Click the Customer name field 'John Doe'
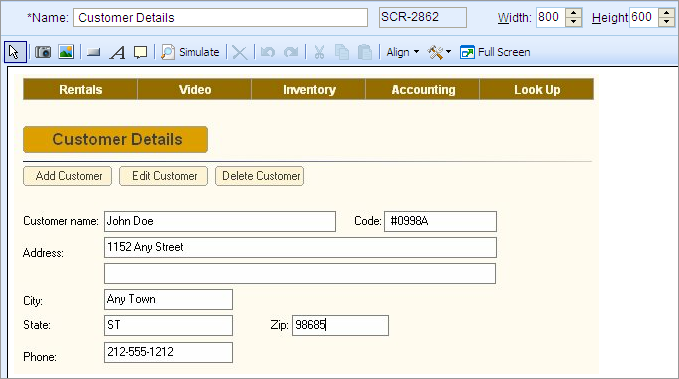Viewport: 679px width, 379px height. coord(220,221)
